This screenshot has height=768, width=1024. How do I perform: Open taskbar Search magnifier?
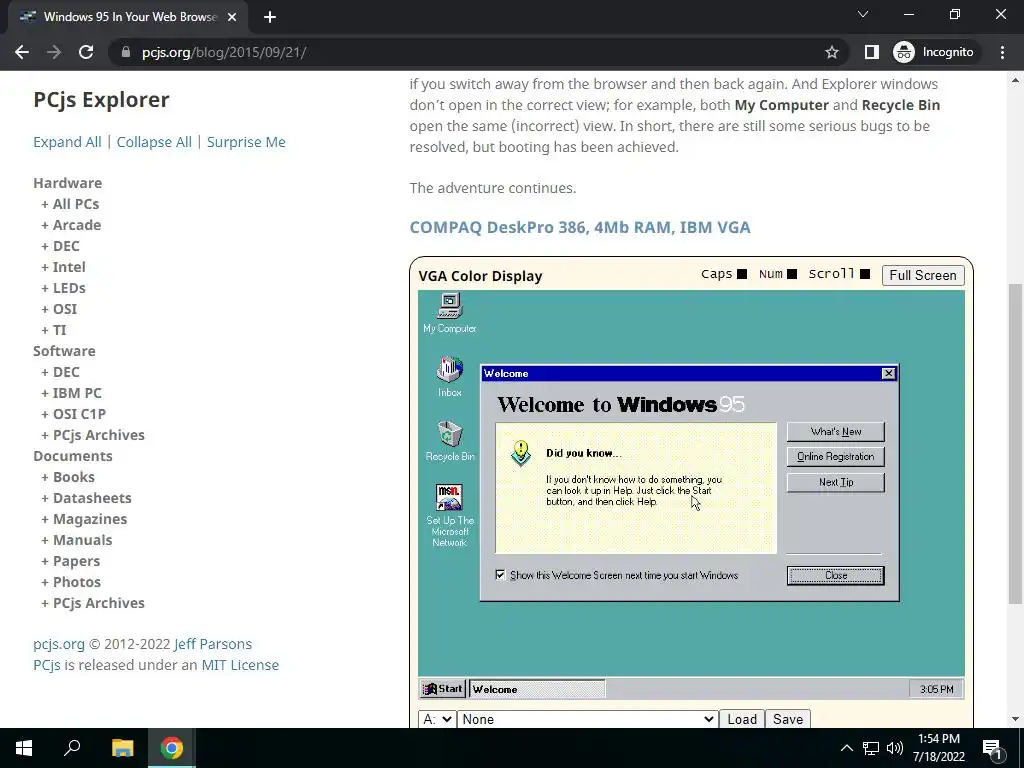[72, 748]
